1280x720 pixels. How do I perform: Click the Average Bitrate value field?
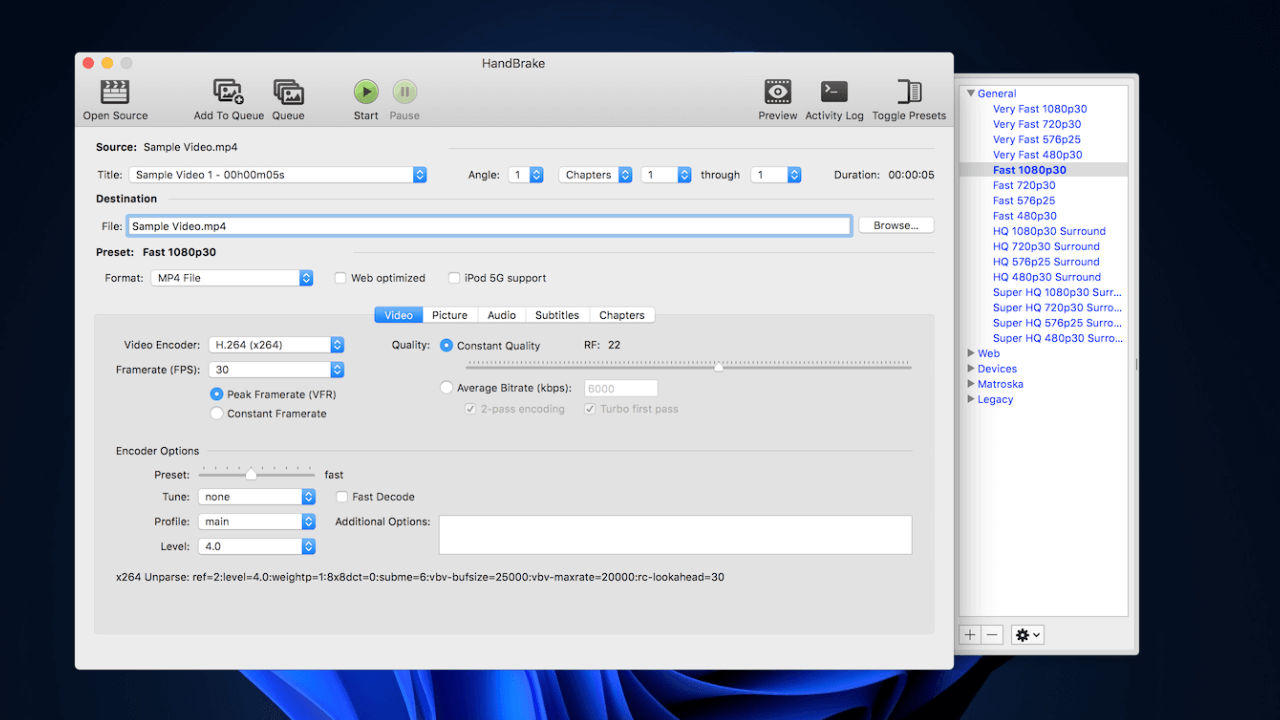point(621,389)
